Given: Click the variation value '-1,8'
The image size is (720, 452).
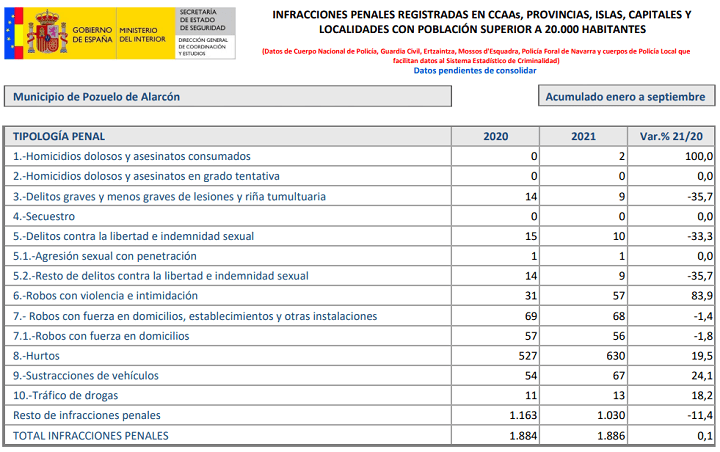Looking at the screenshot, I should coord(703,336).
